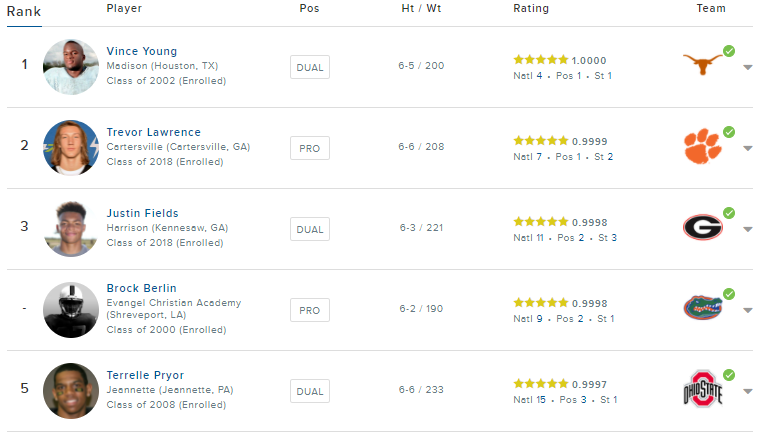Click green check badge on Clemson logo
Viewport: 766px width, 438px height.
(729, 132)
